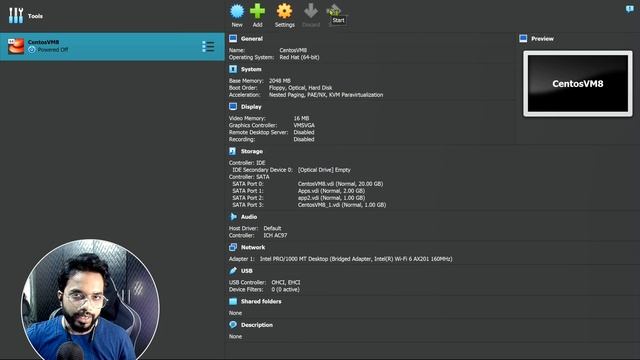Click the General section icon

coord(233,38)
